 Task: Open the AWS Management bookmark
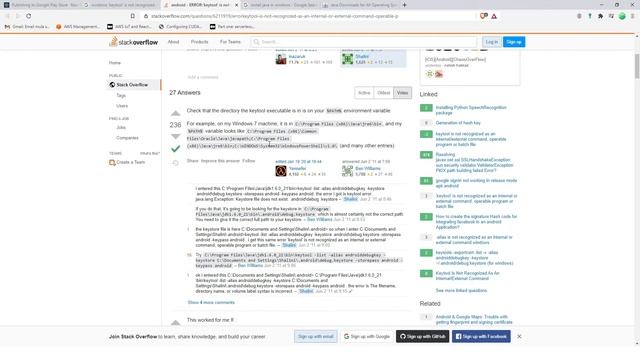pos(78,27)
